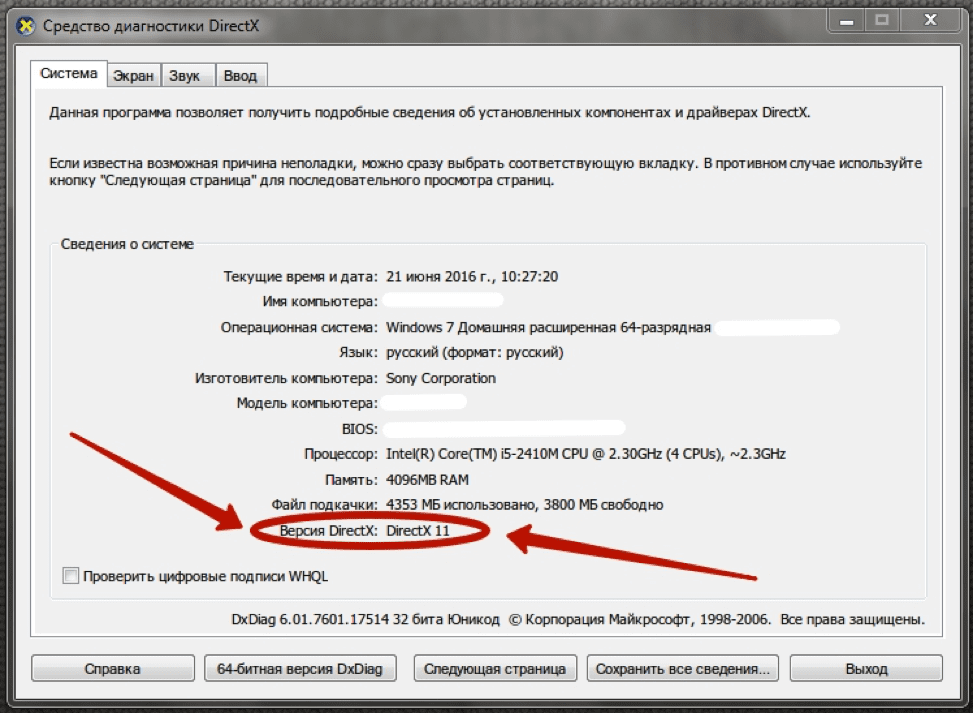973x713 pixels.
Task: Switch to the Система tab
Action: point(69,74)
